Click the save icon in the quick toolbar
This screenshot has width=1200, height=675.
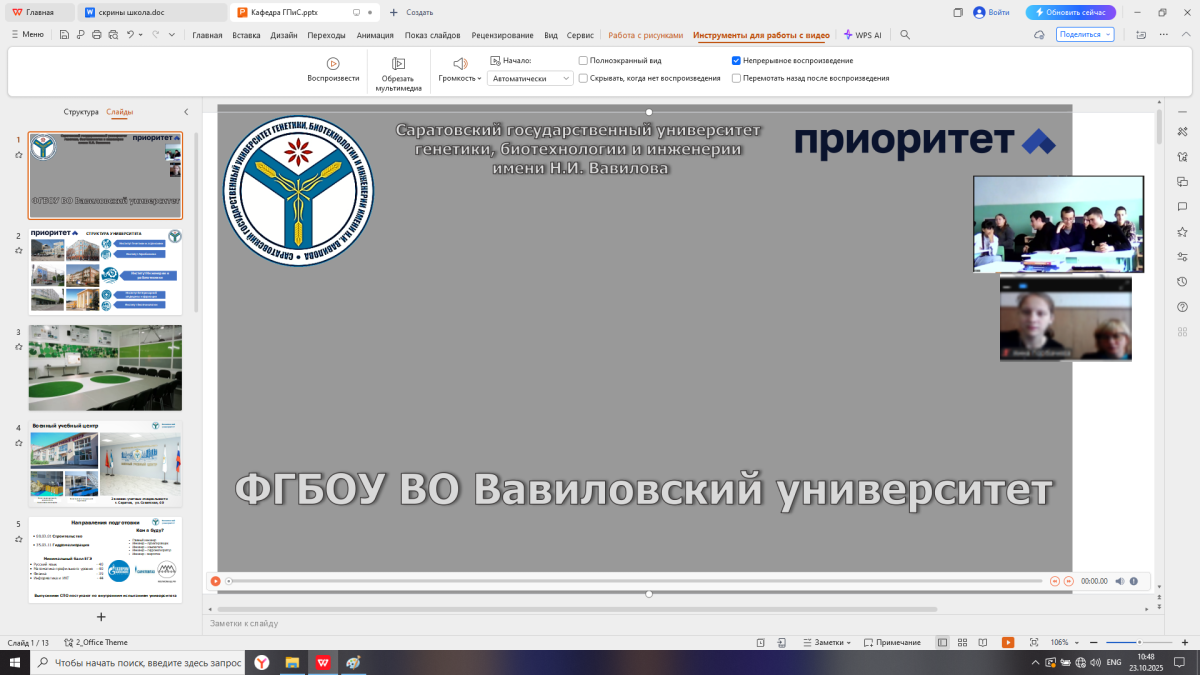pos(65,35)
